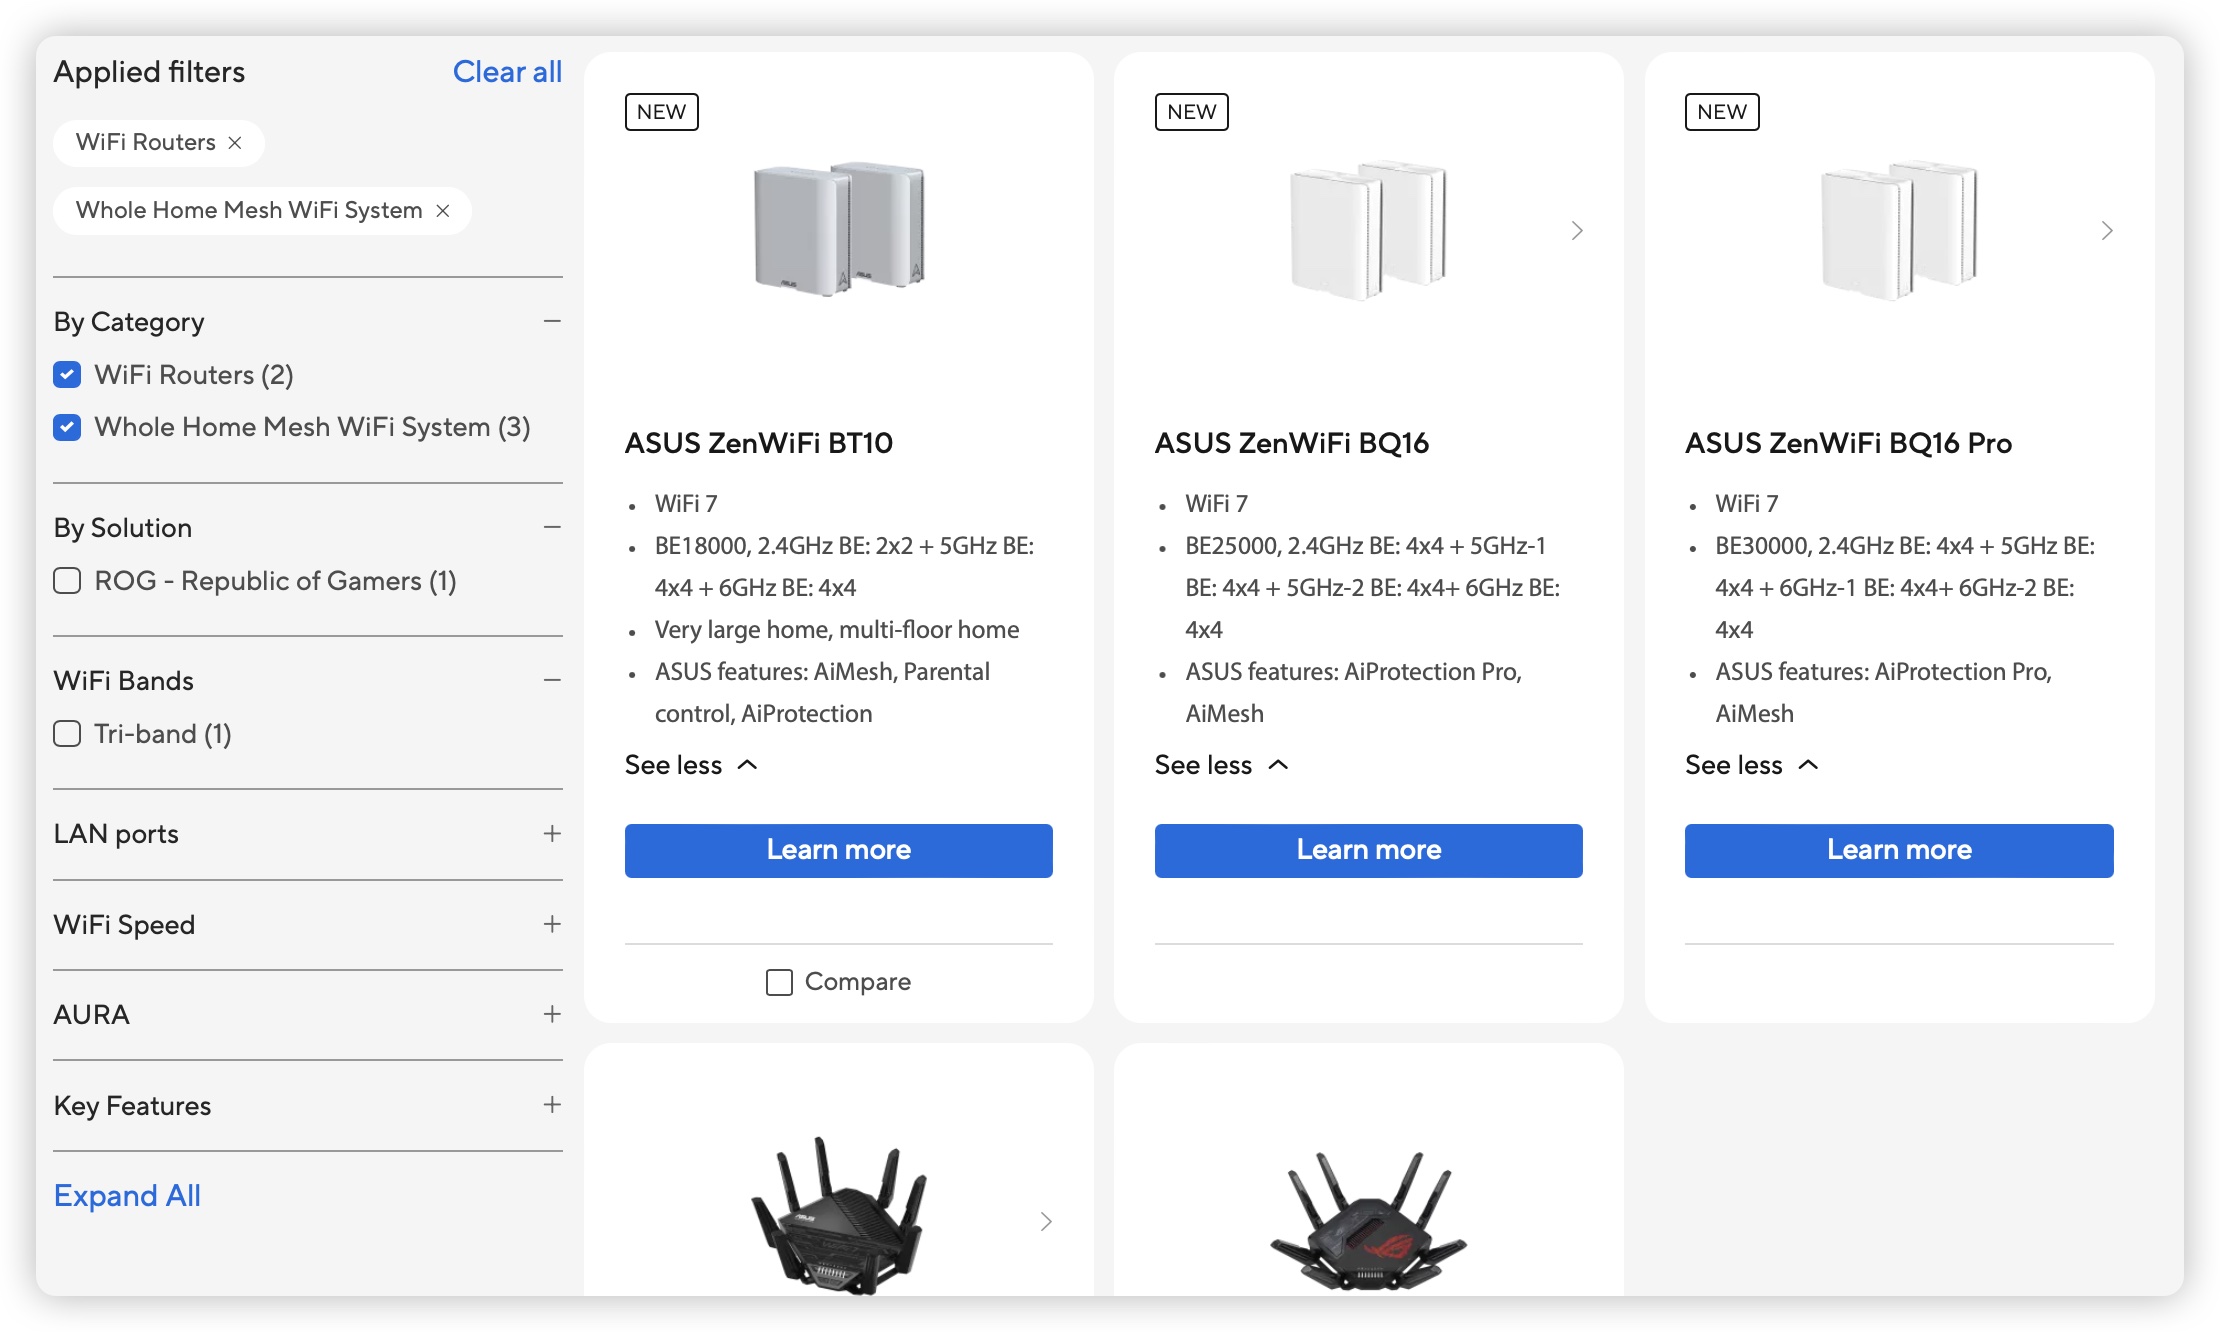Select the By Category heading
The image size is (2220, 1332).
click(x=129, y=322)
